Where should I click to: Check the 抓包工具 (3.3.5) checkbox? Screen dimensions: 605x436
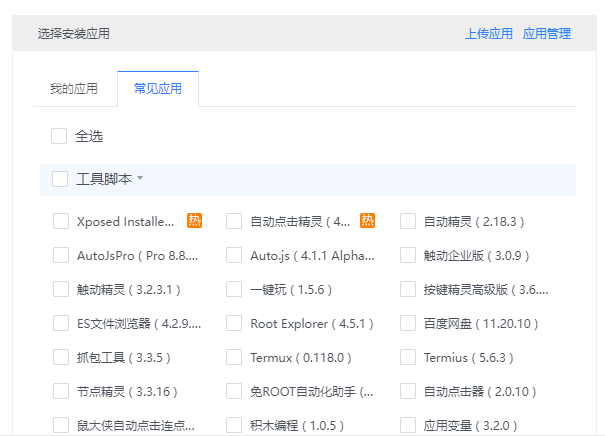pos(61,357)
